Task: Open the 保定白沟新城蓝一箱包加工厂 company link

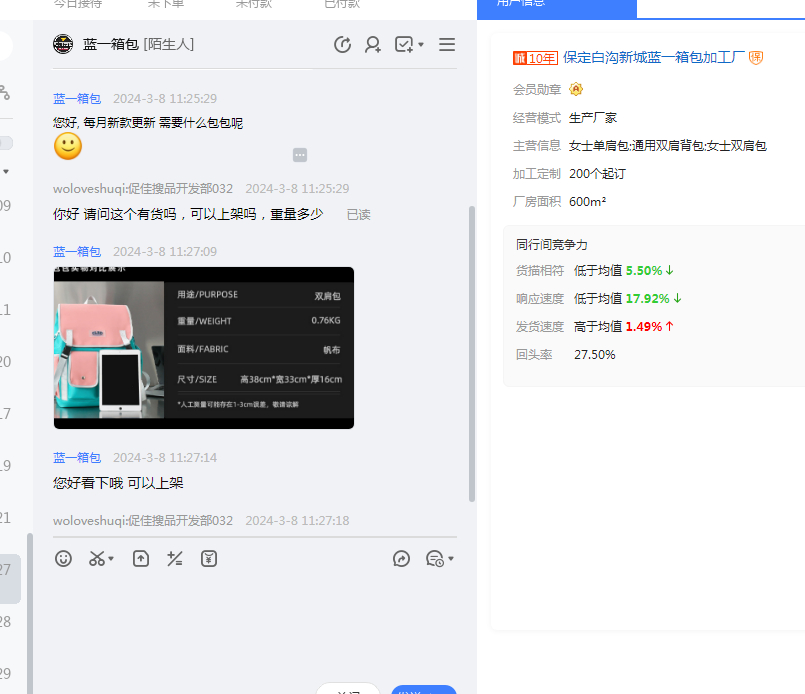Action: pos(654,58)
